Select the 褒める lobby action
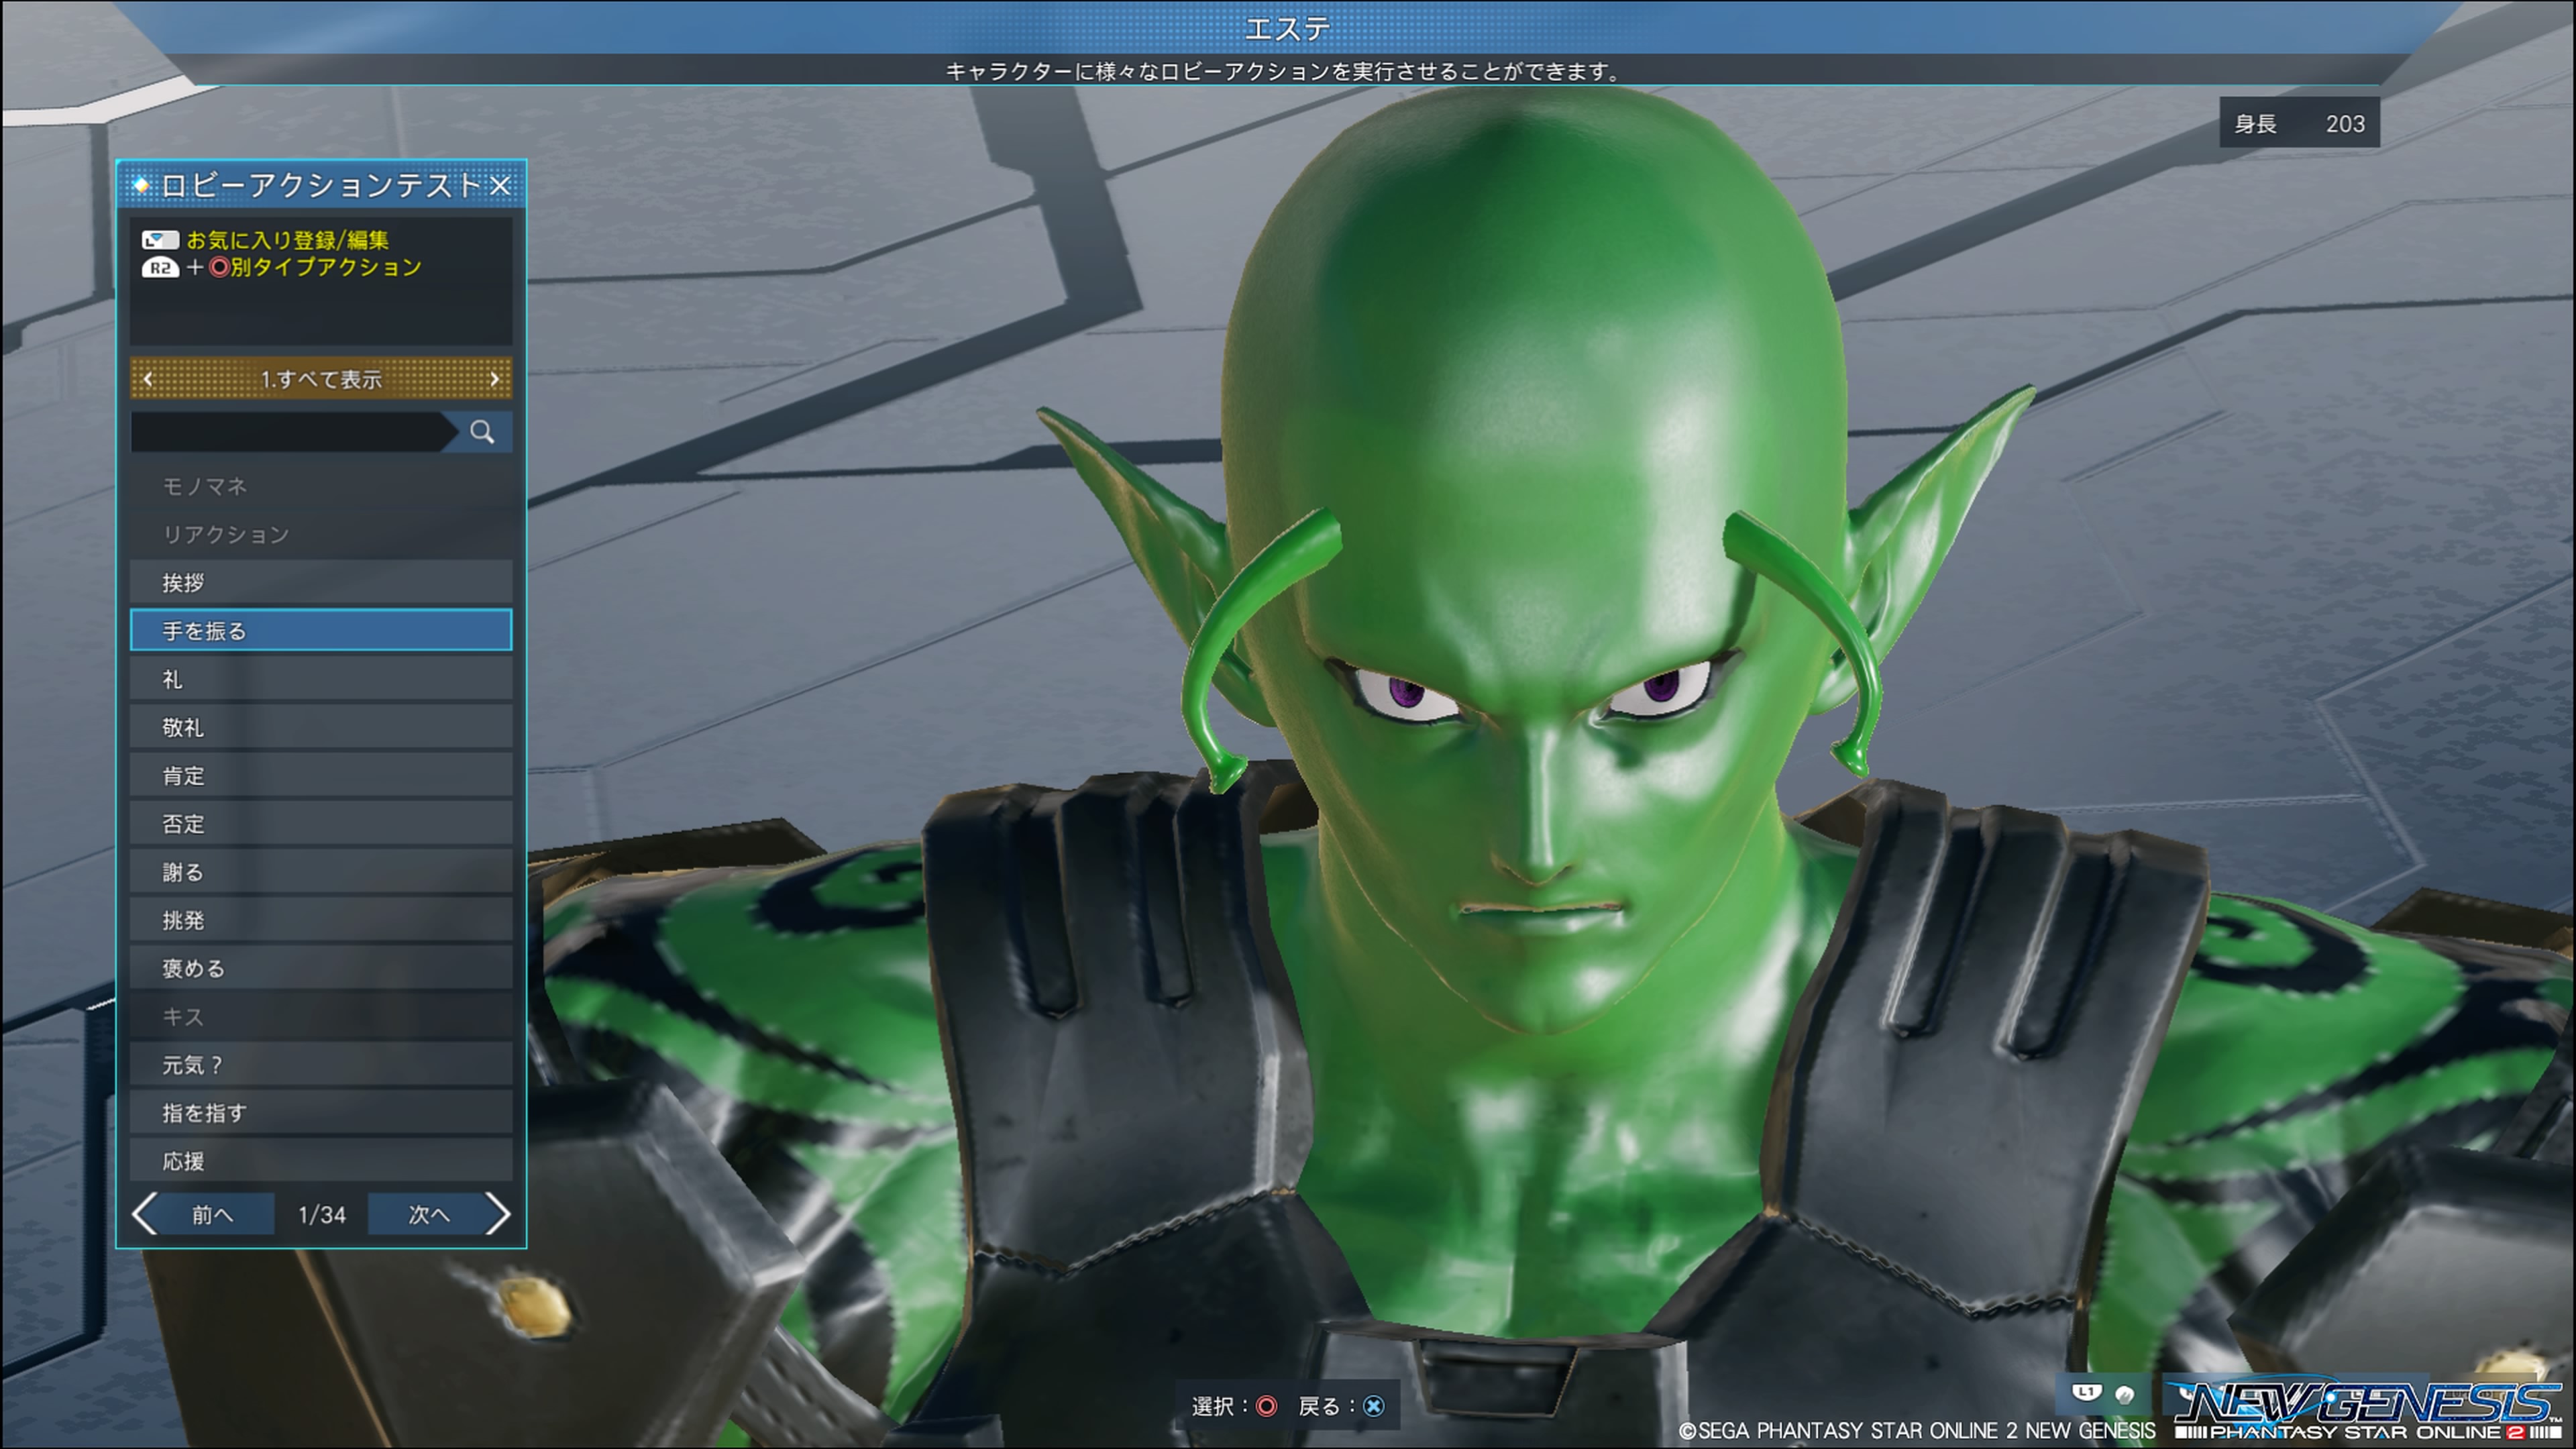This screenshot has height=1449, width=2576. (x=321, y=967)
